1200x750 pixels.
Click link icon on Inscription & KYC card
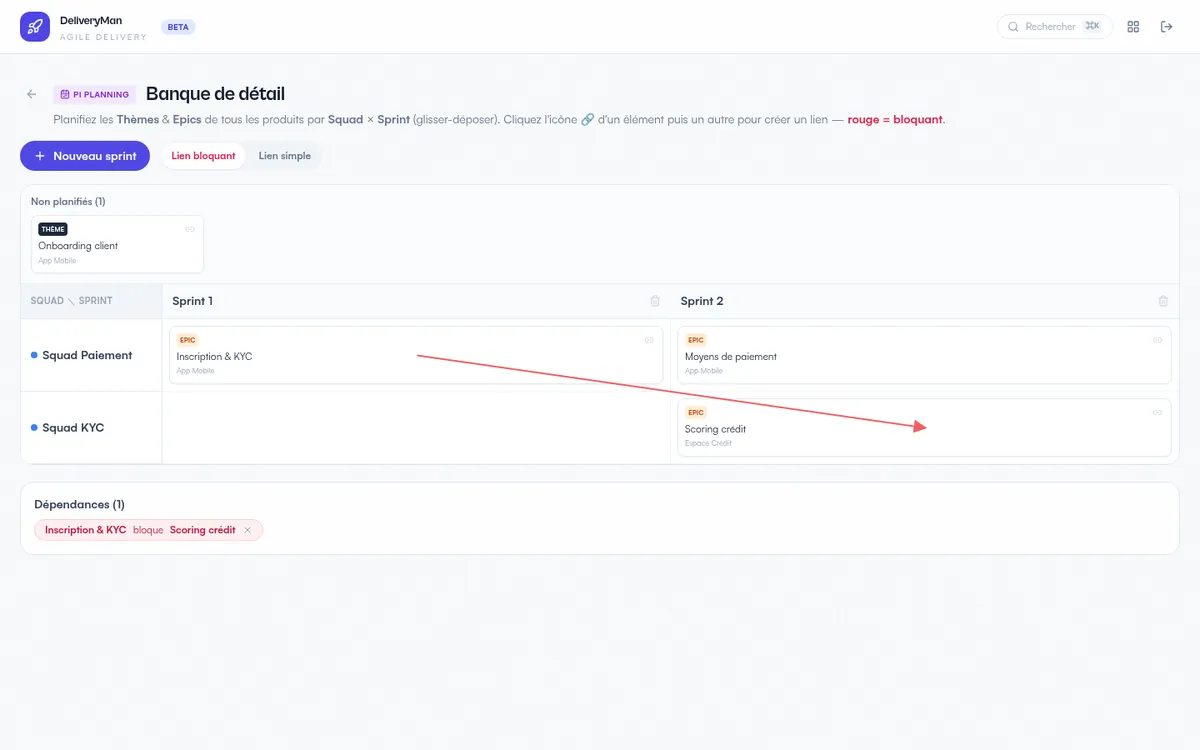pos(649,340)
